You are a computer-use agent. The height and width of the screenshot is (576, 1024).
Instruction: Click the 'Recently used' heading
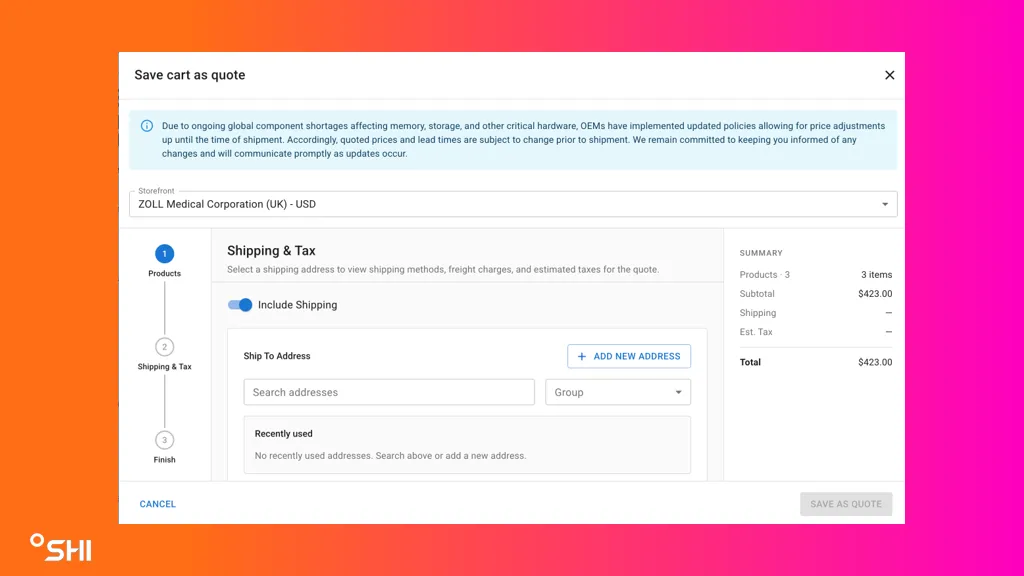[283, 434]
